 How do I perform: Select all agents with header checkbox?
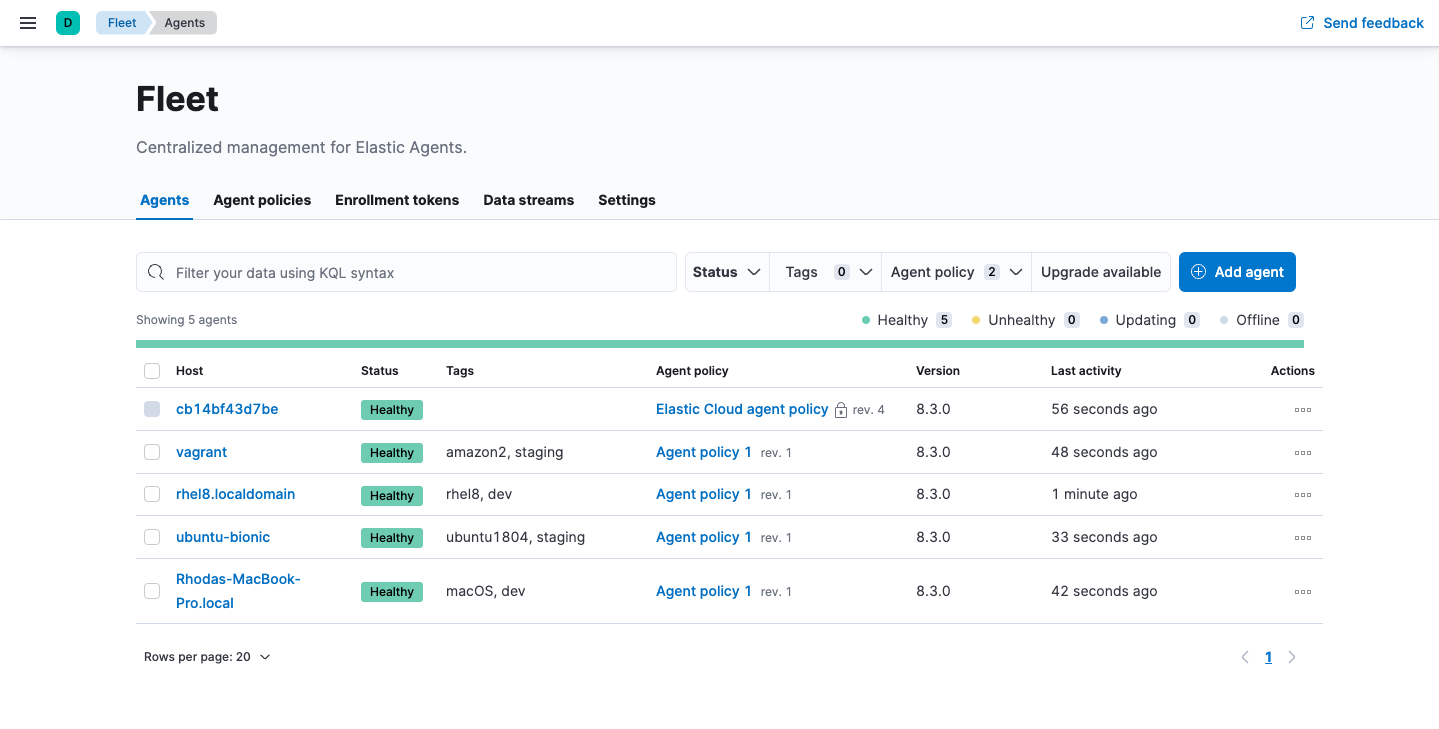point(152,371)
